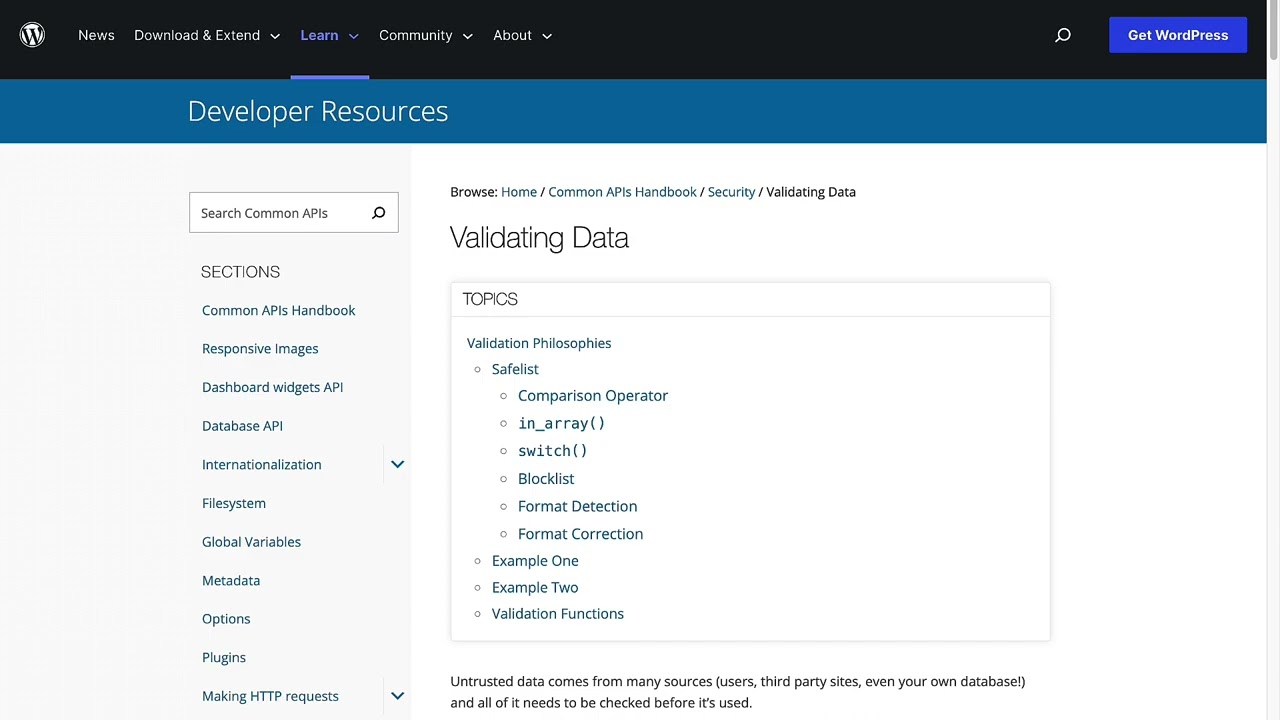Expand the Internationalization section chevron

[397, 464]
